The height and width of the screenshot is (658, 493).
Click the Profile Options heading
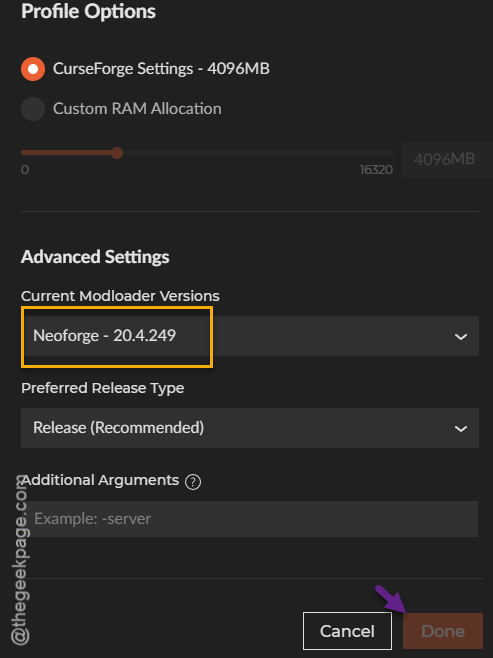(89, 11)
